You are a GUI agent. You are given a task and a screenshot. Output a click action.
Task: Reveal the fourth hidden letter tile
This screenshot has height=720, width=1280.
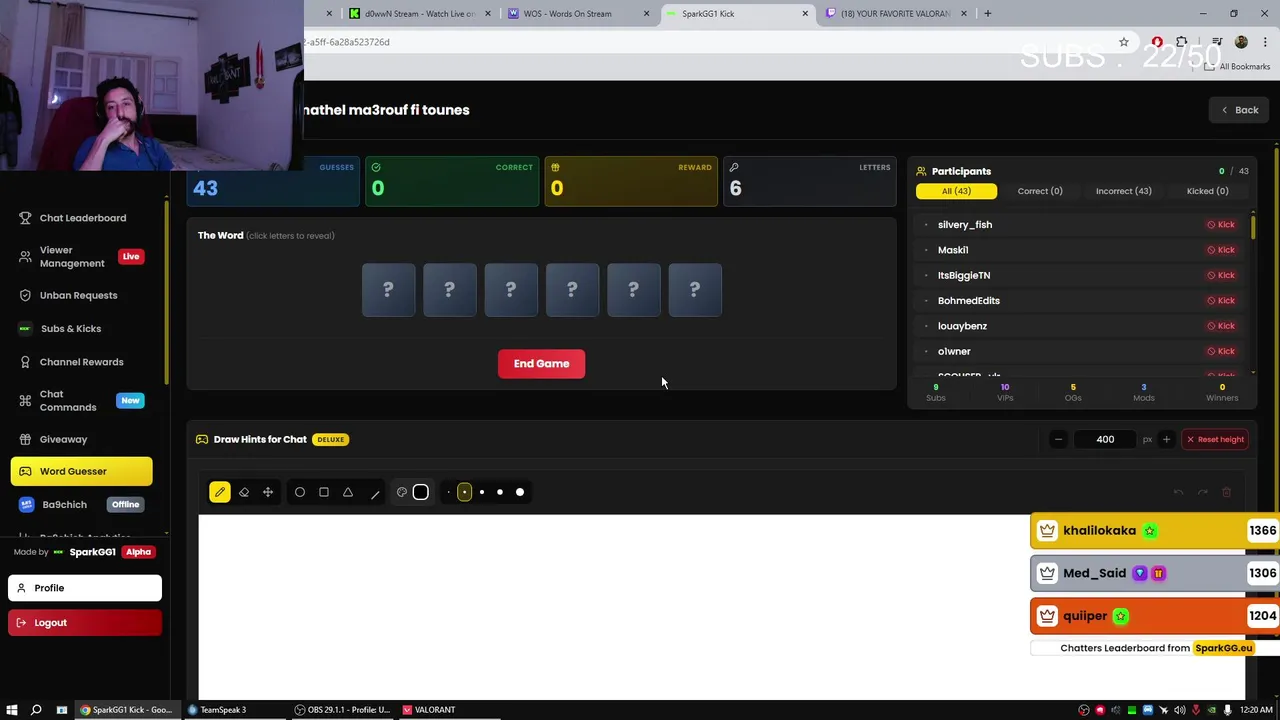click(572, 290)
